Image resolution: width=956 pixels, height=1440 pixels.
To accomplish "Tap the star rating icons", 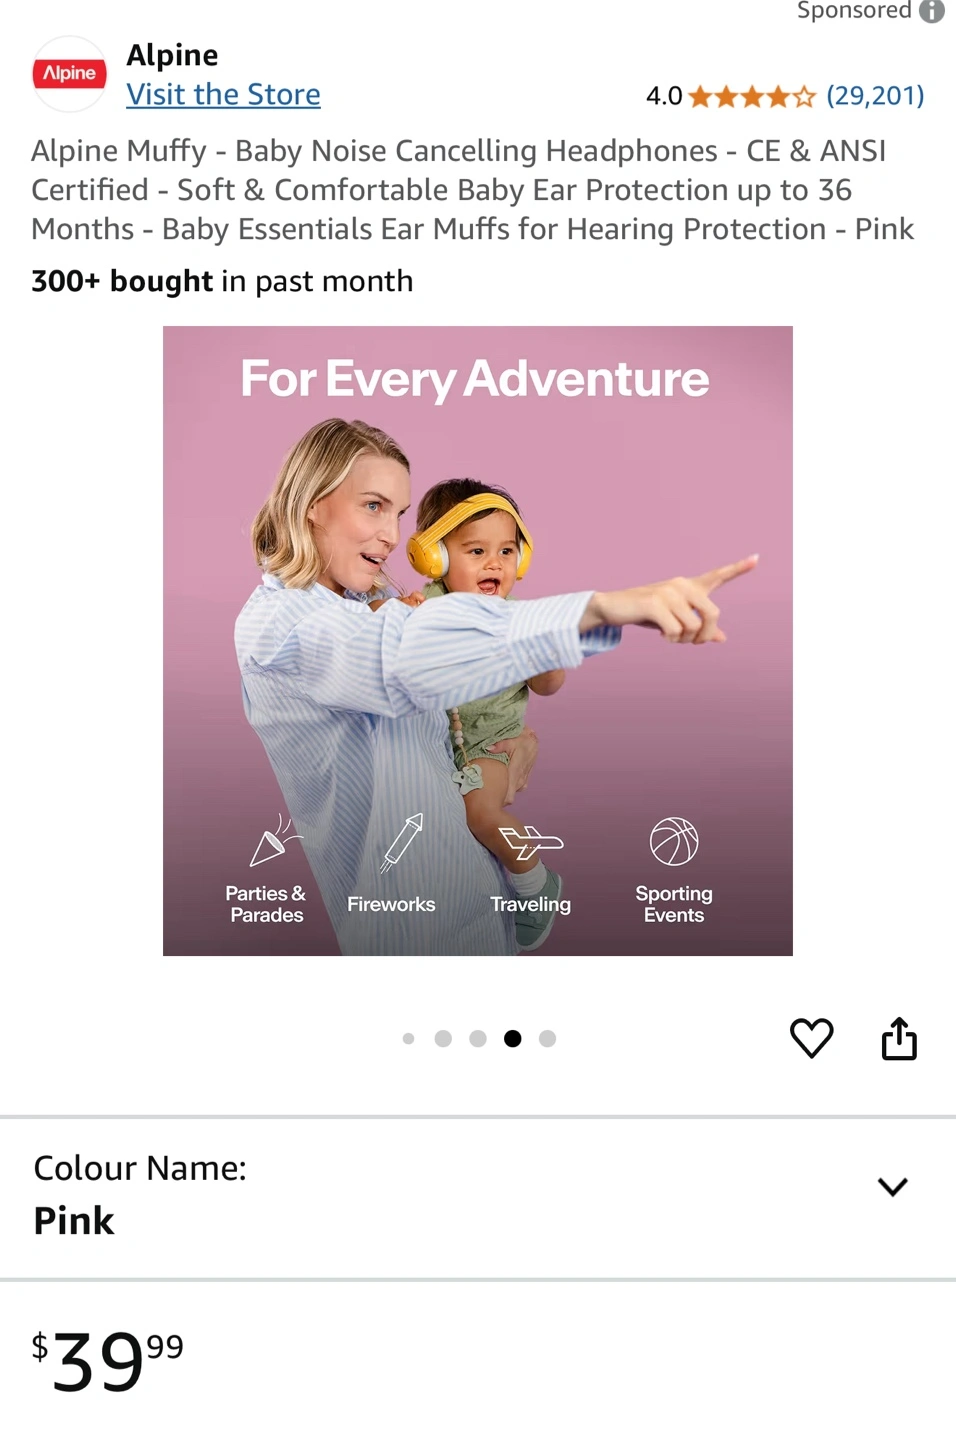I will tap(752, 97).
